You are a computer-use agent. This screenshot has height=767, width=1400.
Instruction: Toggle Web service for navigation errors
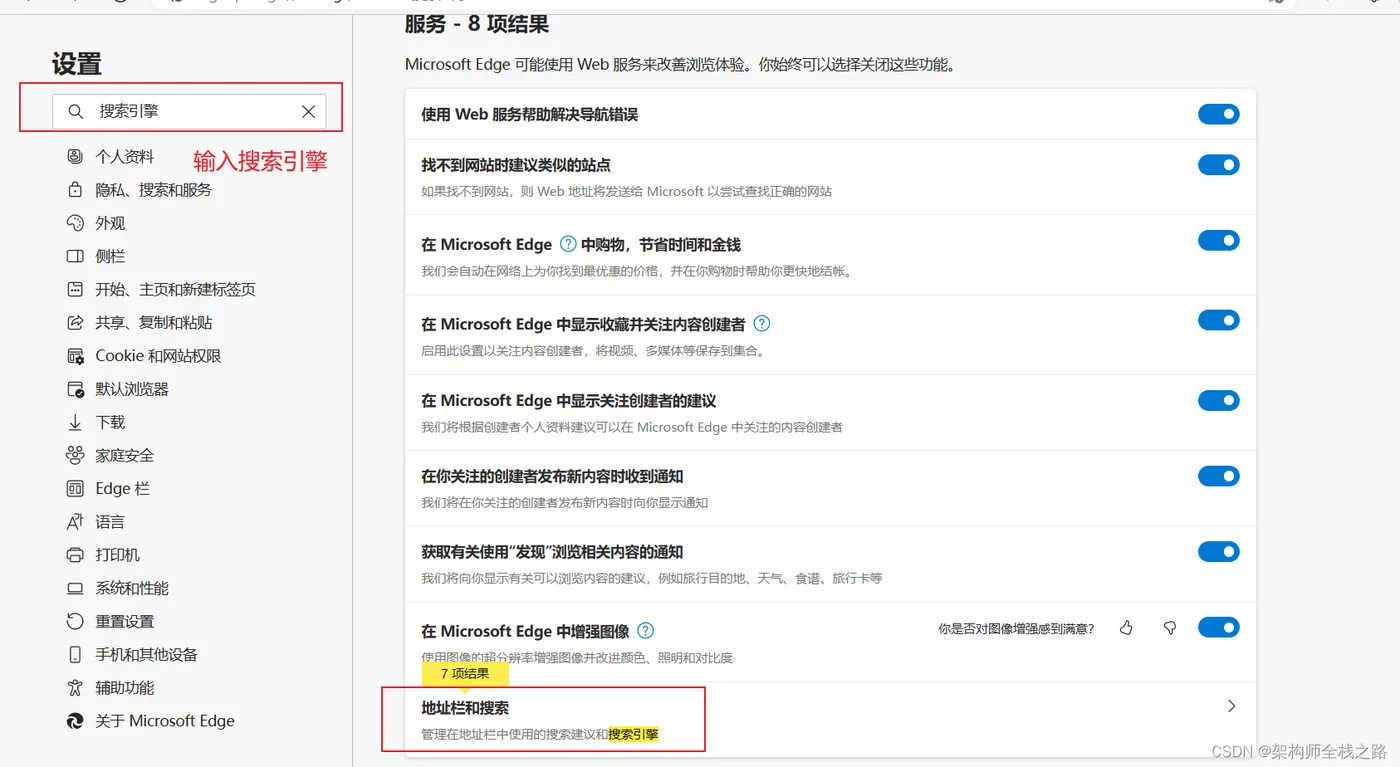pos(1219,114)
